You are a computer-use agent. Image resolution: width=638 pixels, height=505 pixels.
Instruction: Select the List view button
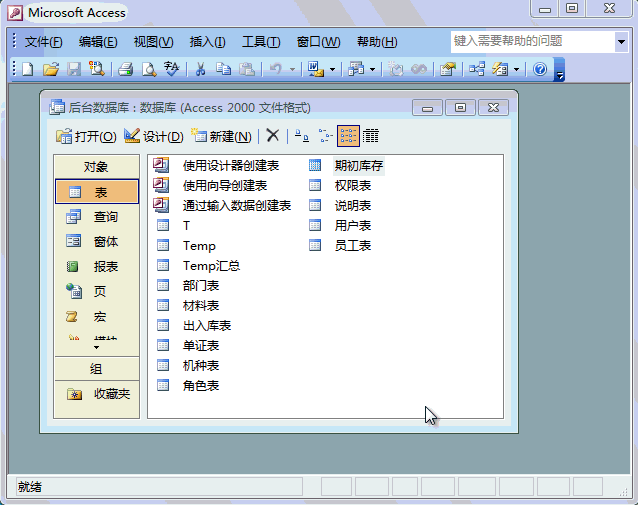[x=348, y=136]
